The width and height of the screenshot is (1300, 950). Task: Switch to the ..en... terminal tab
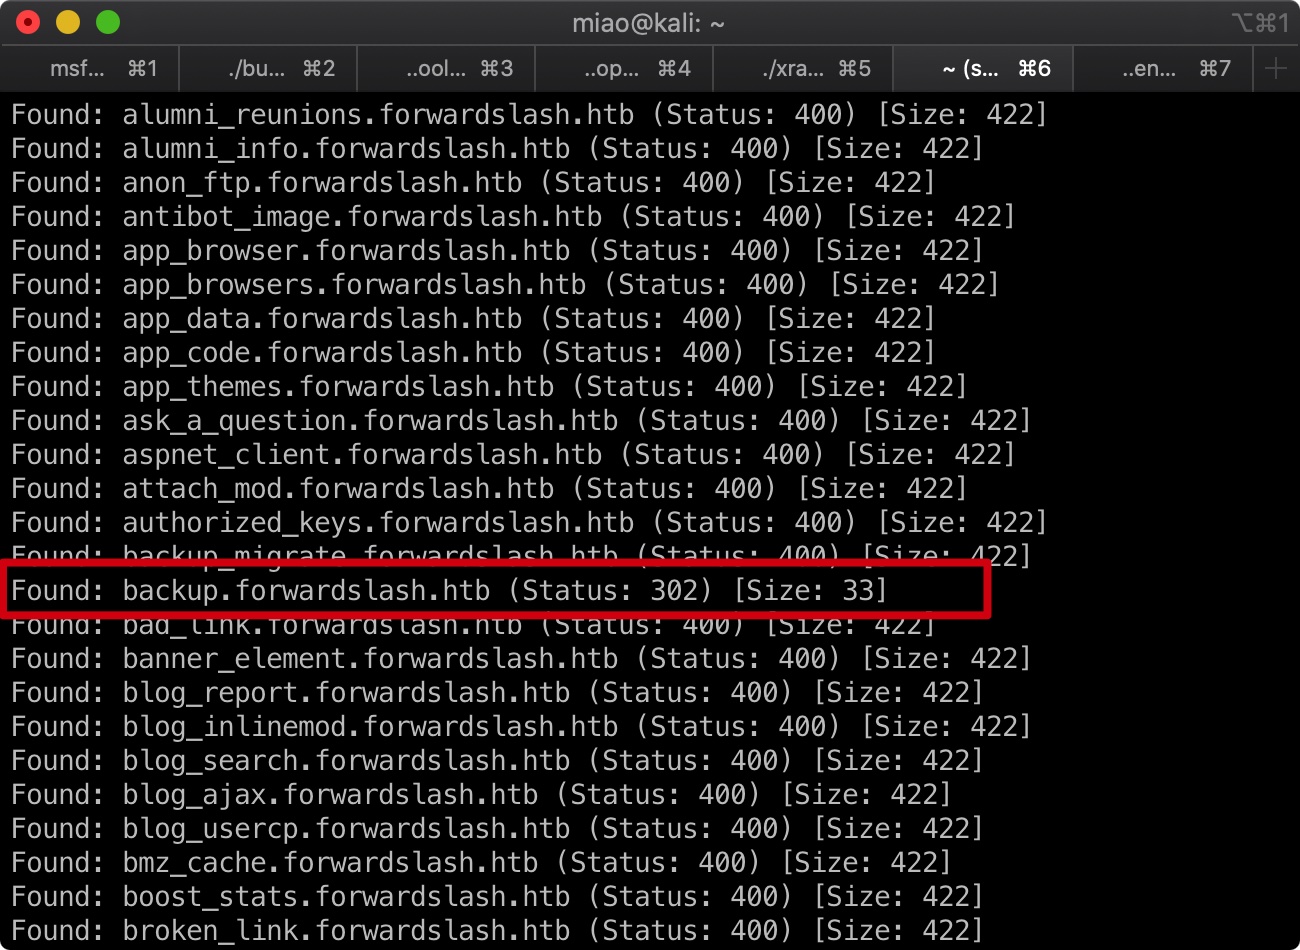[1161, 69]
